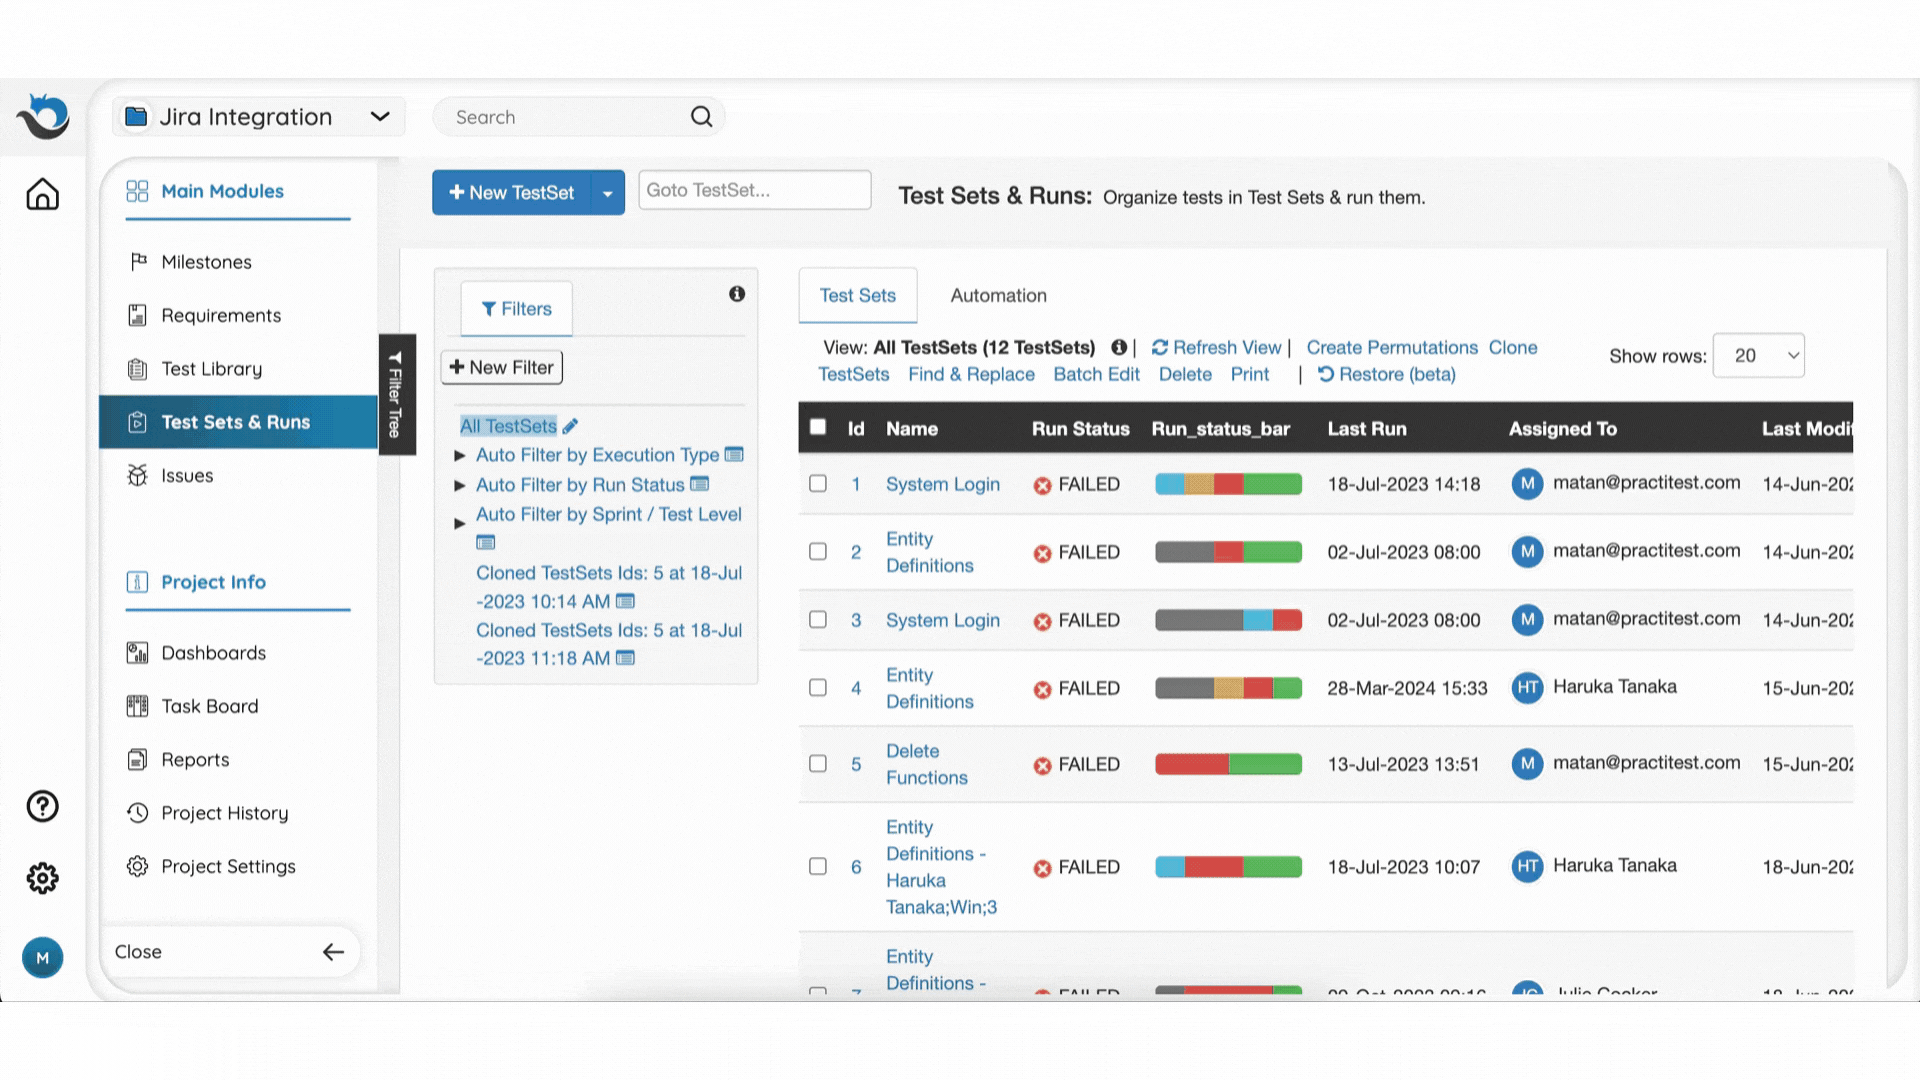Open Test Library in the sidebar
The width and height of the screenshot is (1920, 1080).
(211, 369)
